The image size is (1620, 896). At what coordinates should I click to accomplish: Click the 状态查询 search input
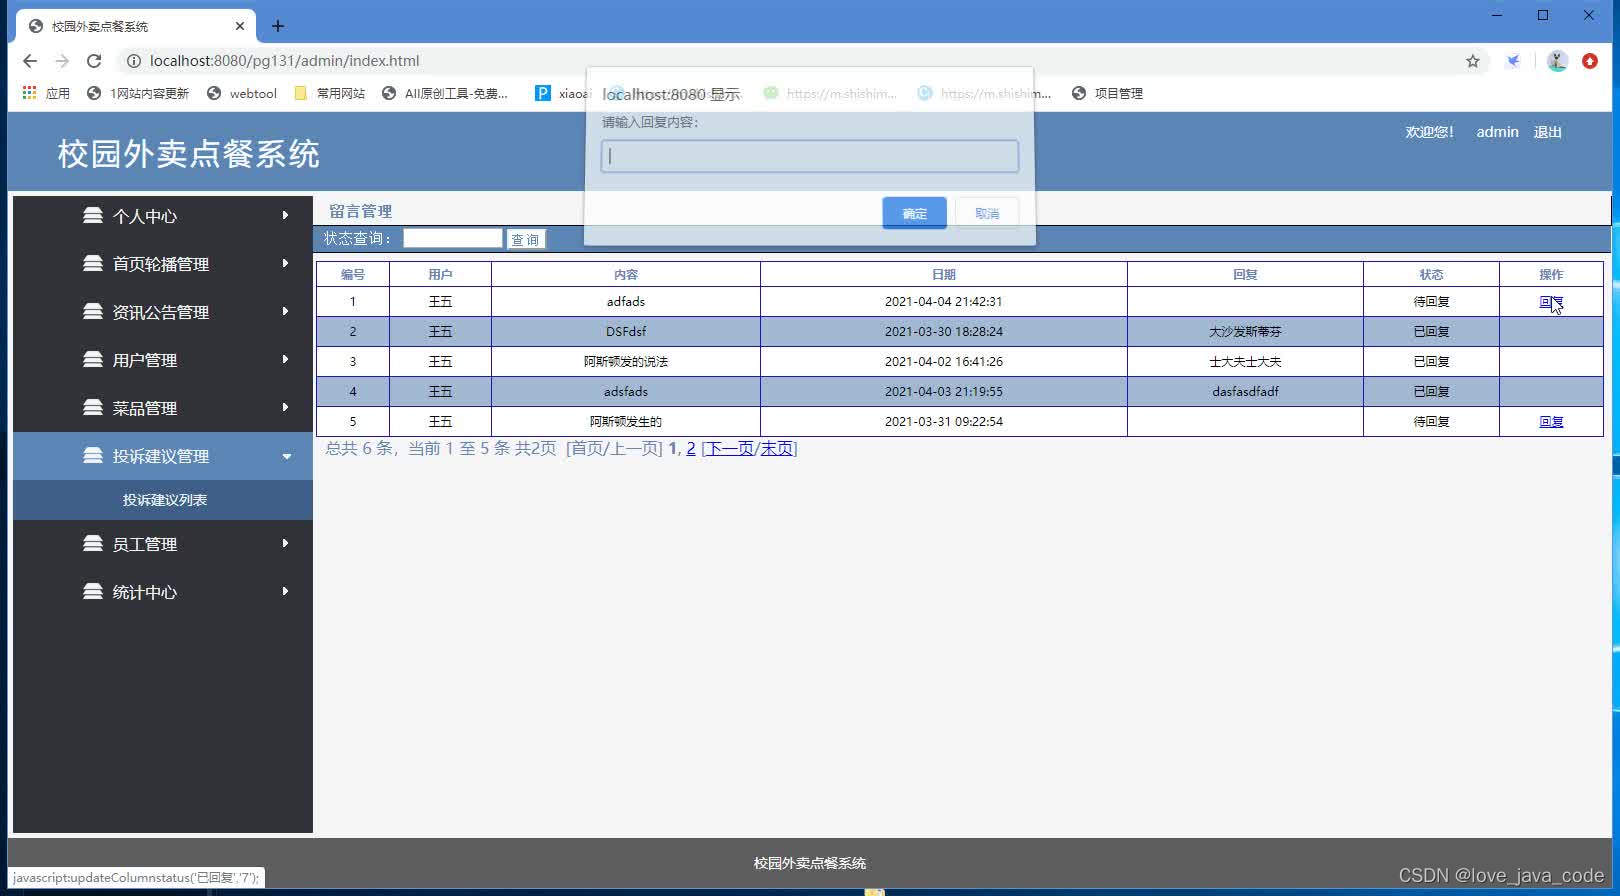453,238
